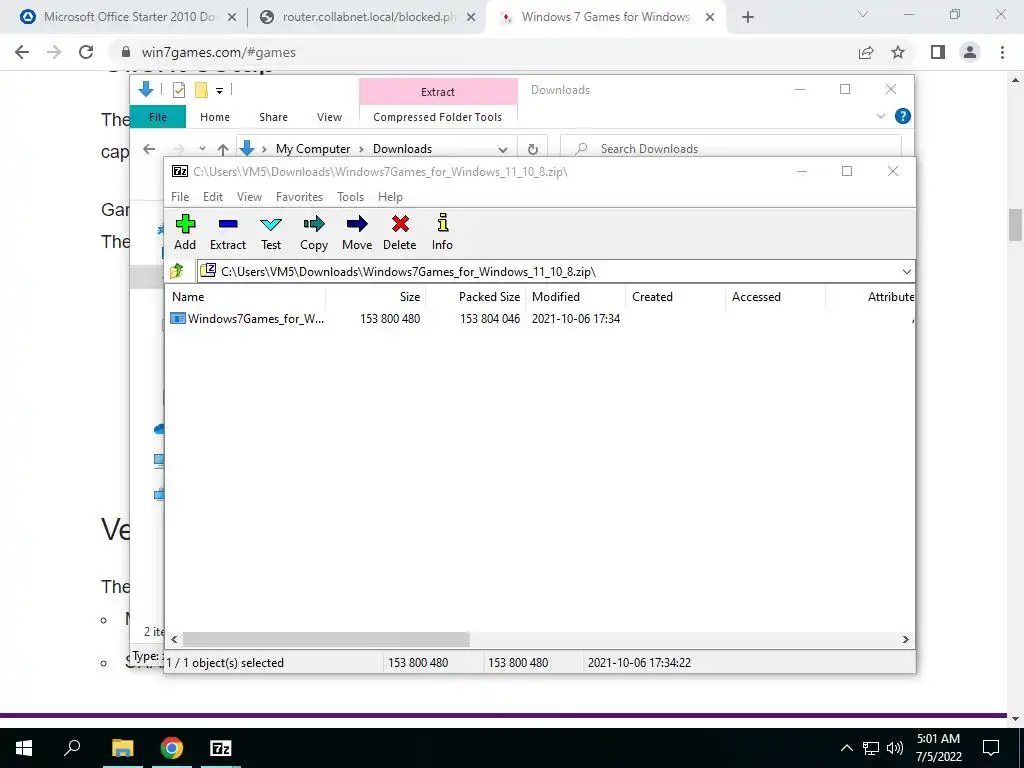Expand Explorer address bar history dropdown
The image size is (1024, 768).
(x=503, y=149)
